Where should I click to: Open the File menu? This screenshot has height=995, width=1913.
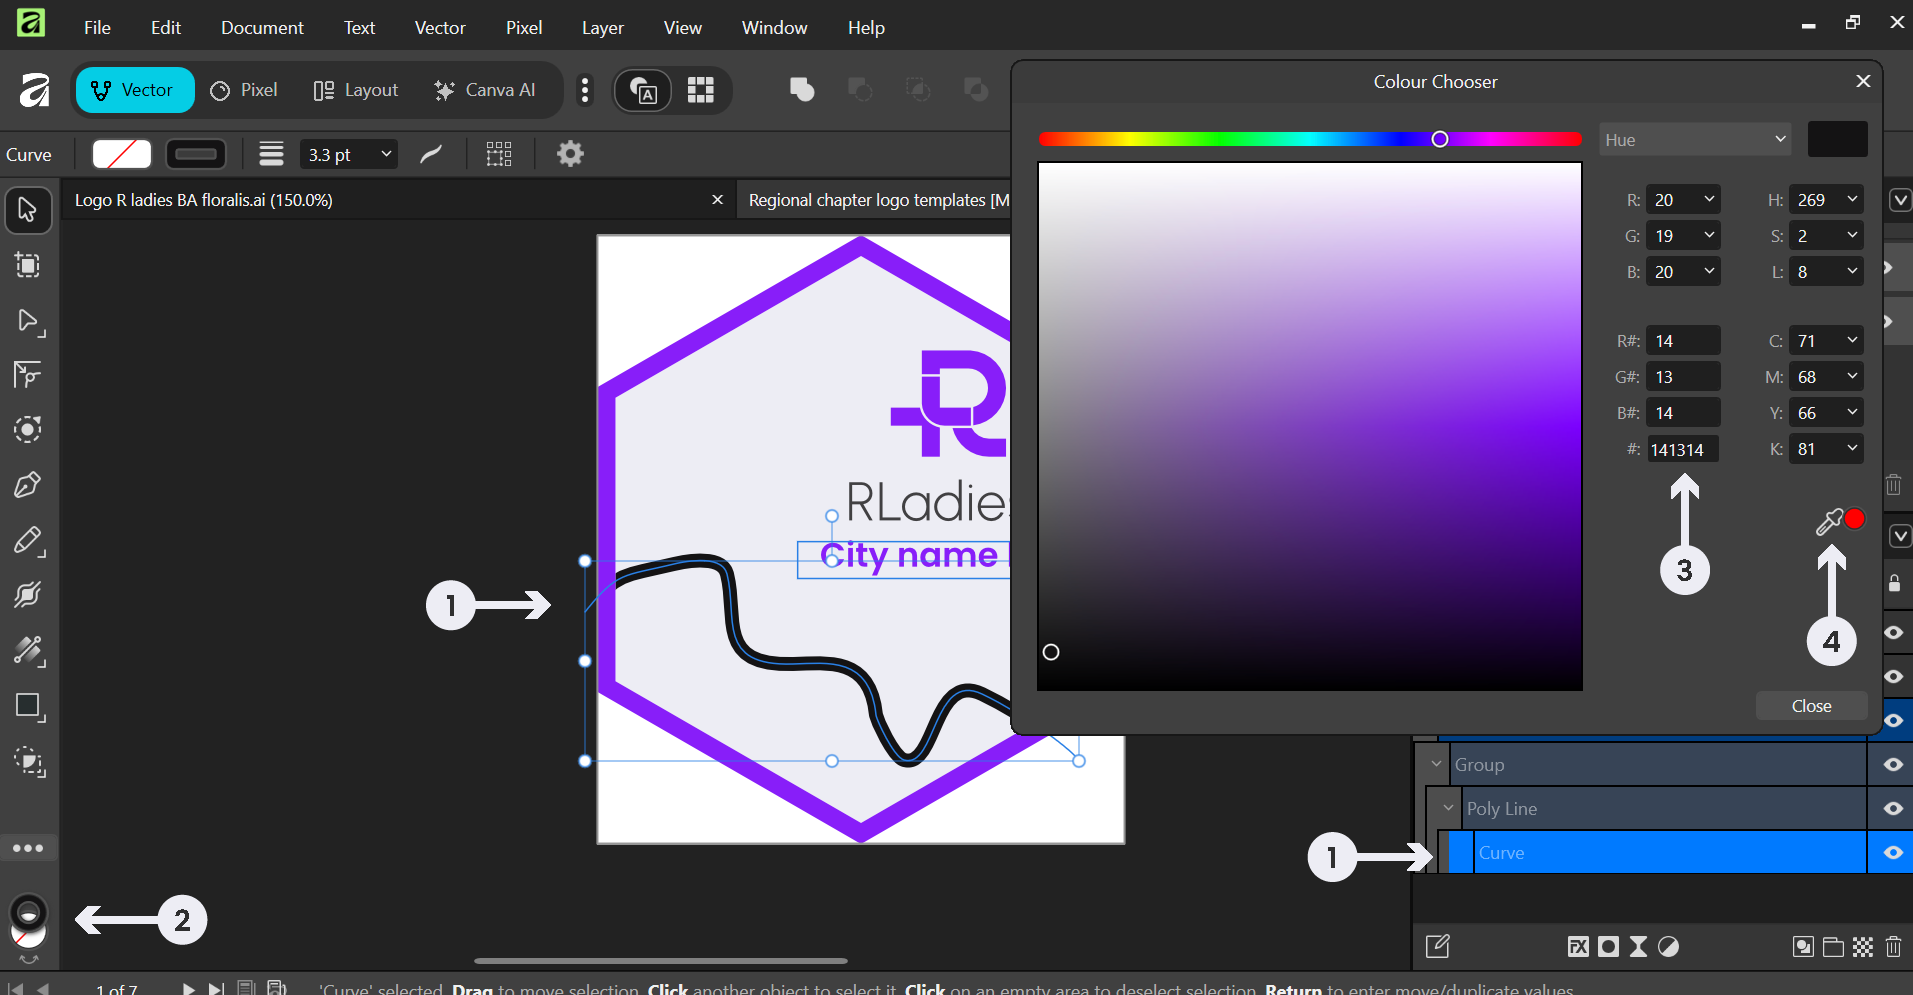pos(97,28)
